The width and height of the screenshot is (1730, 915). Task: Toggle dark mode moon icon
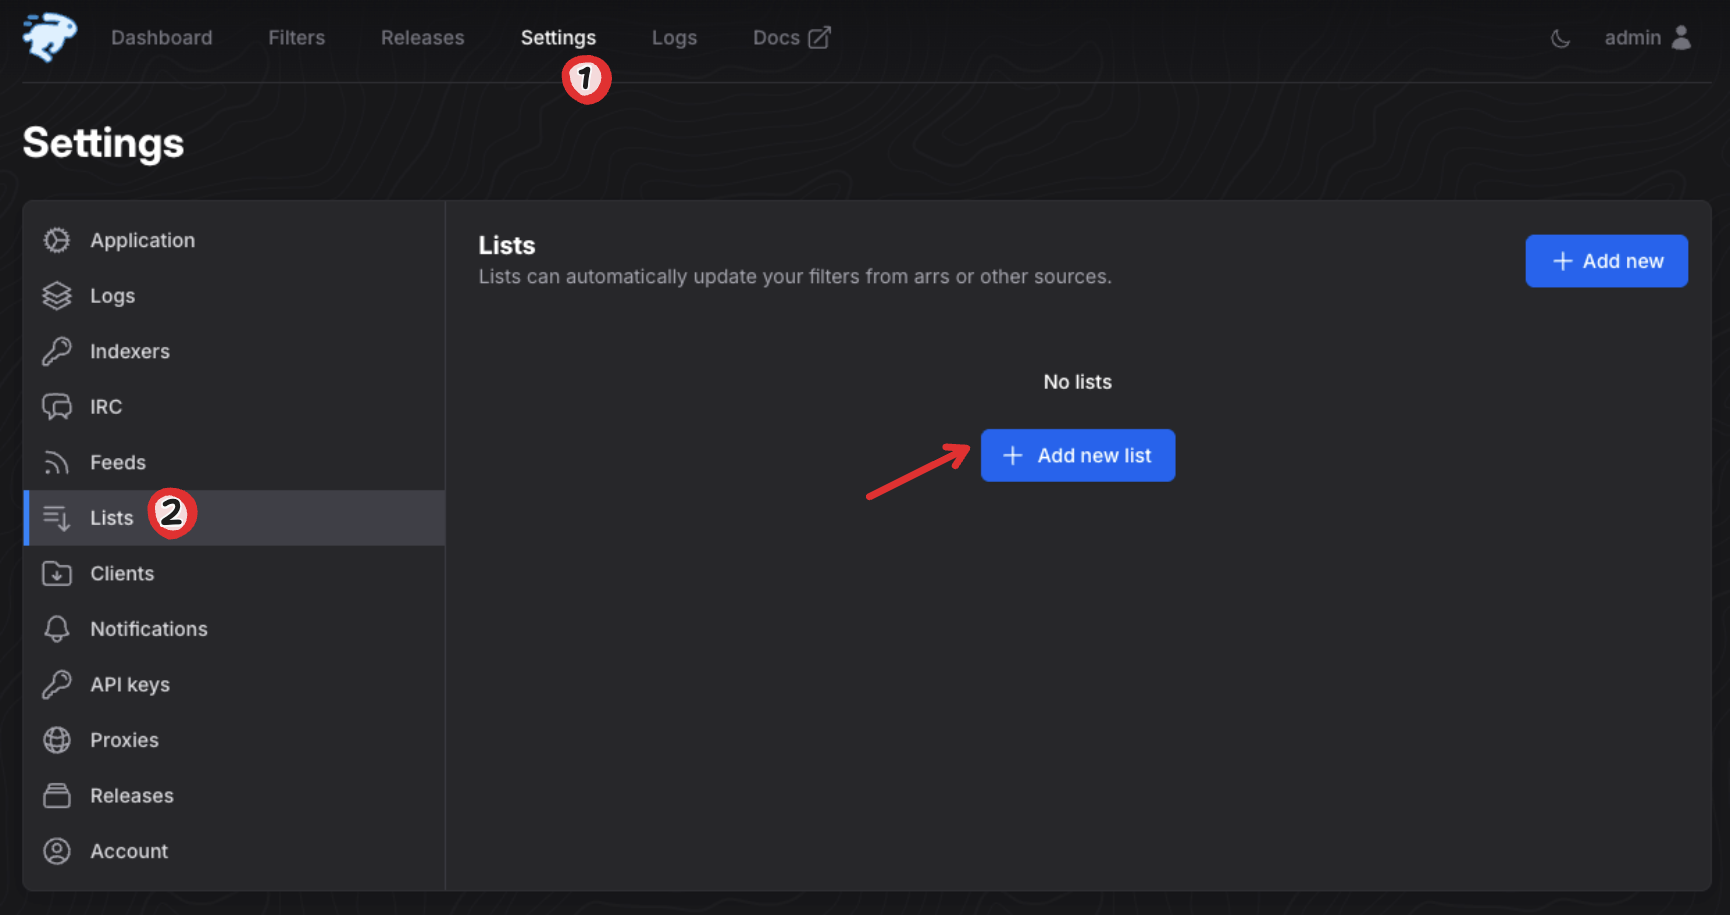(1560, 39)
